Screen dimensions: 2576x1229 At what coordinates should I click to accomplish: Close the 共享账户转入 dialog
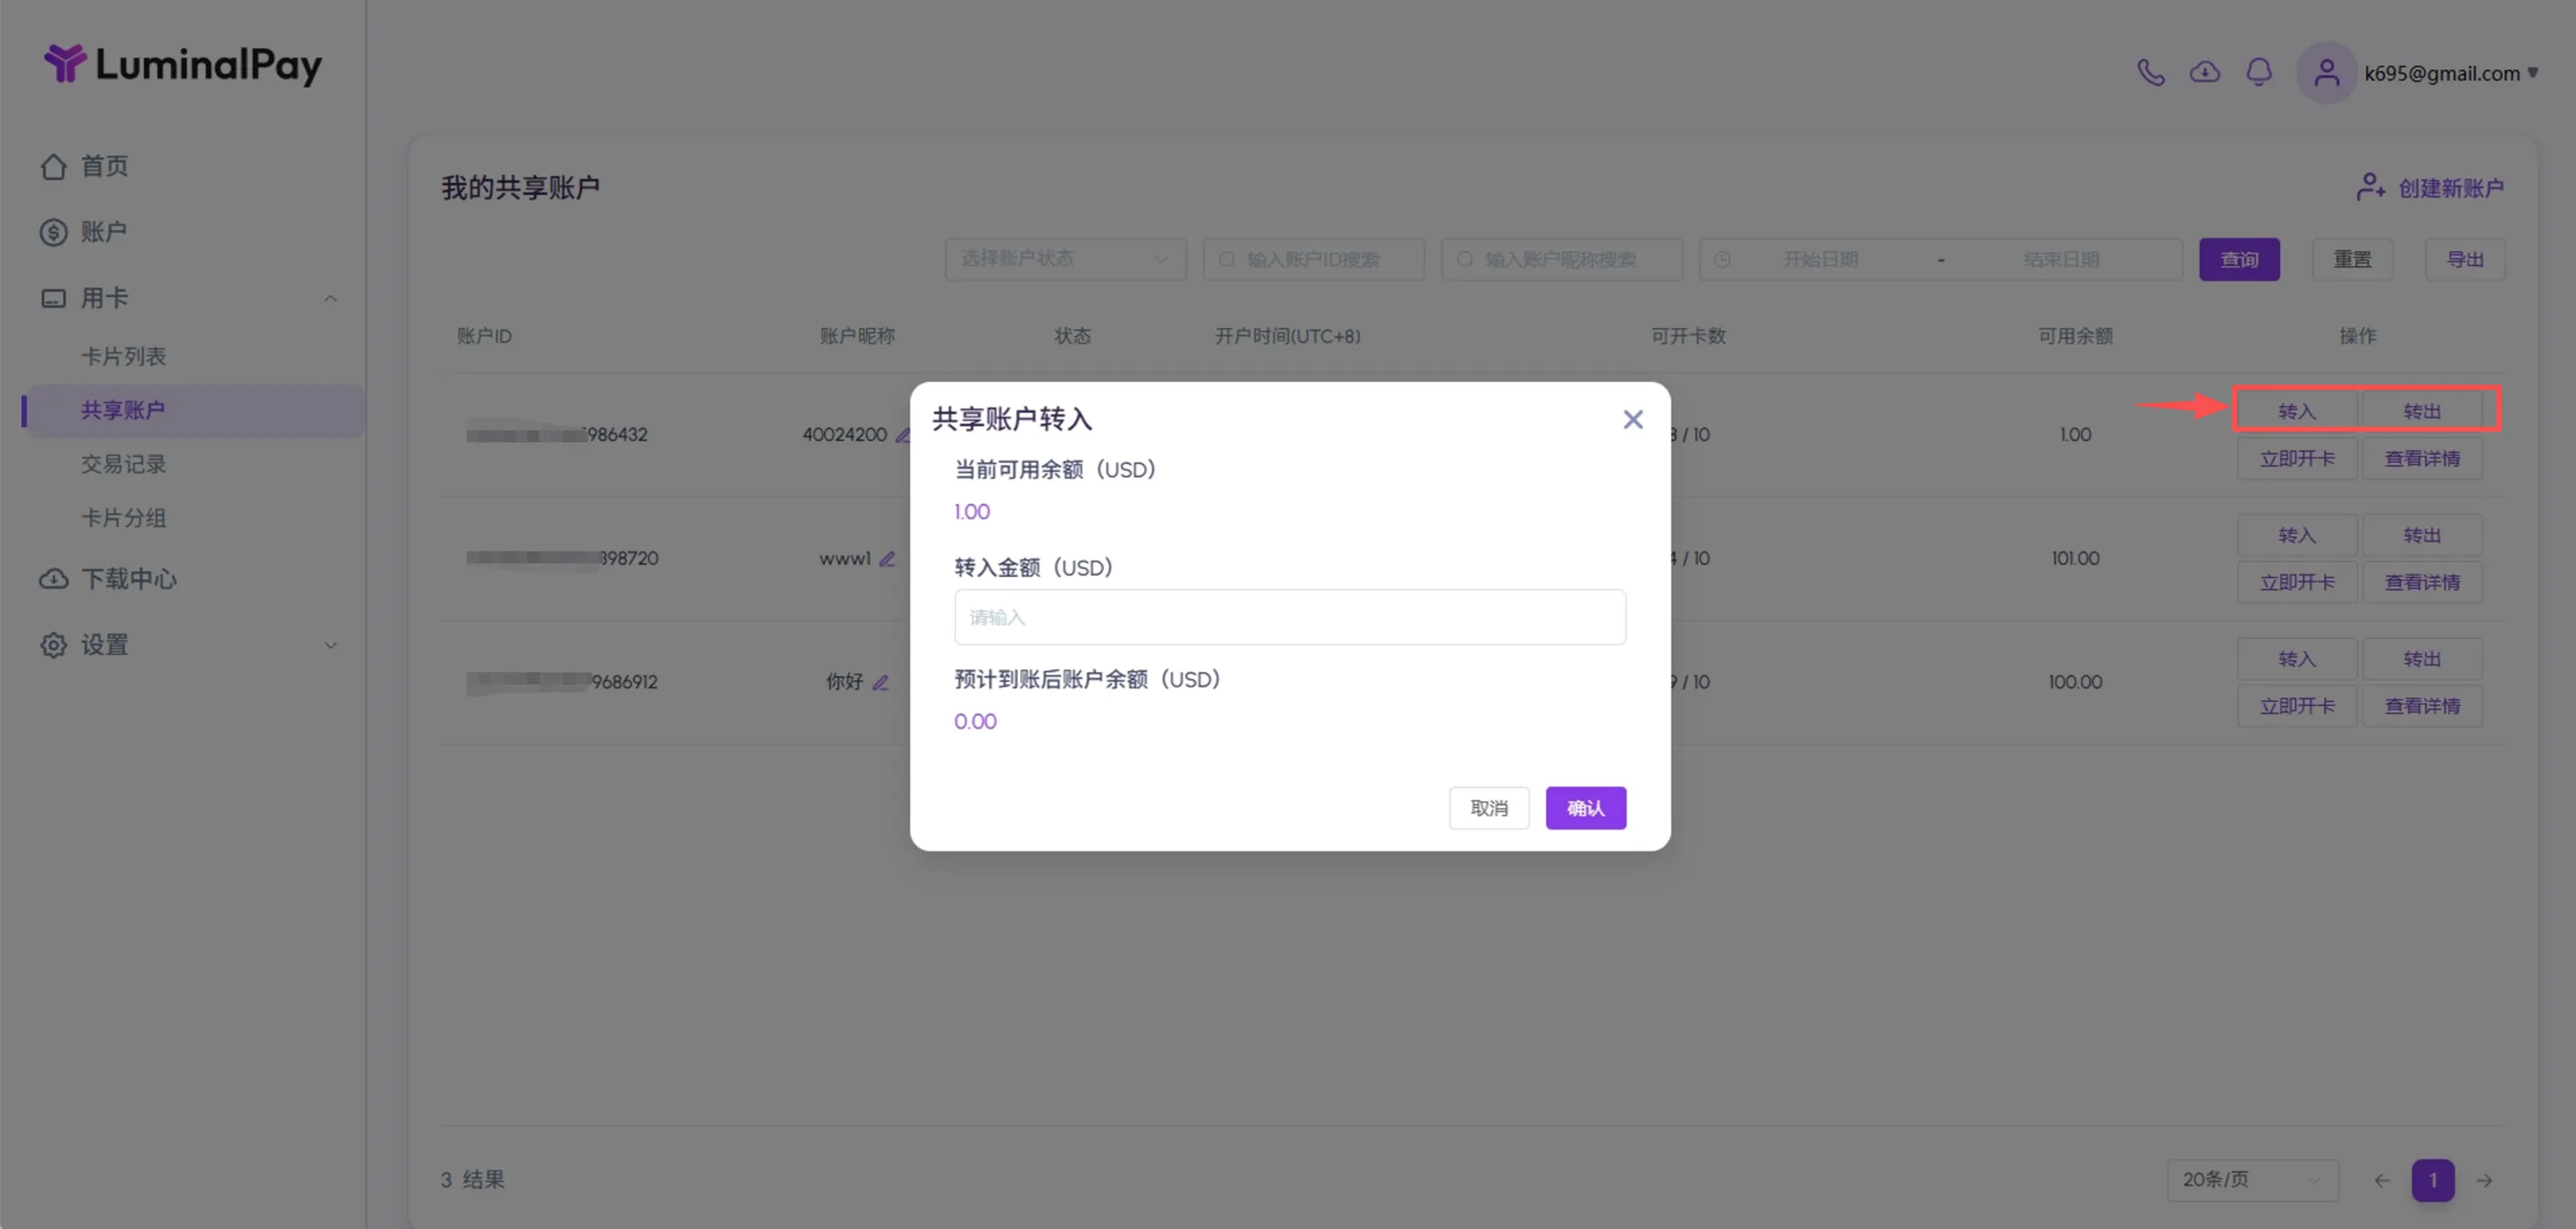[1633, 419]
